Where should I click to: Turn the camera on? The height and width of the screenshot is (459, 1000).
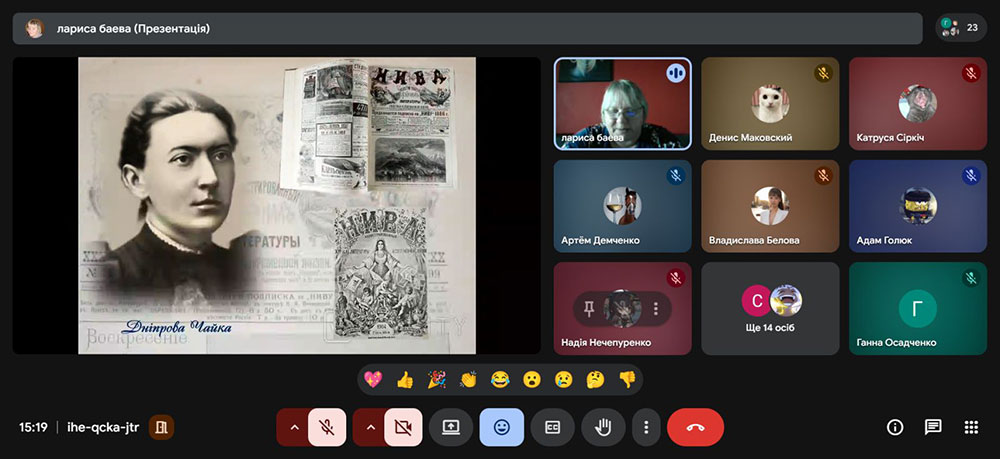(403, 427)
